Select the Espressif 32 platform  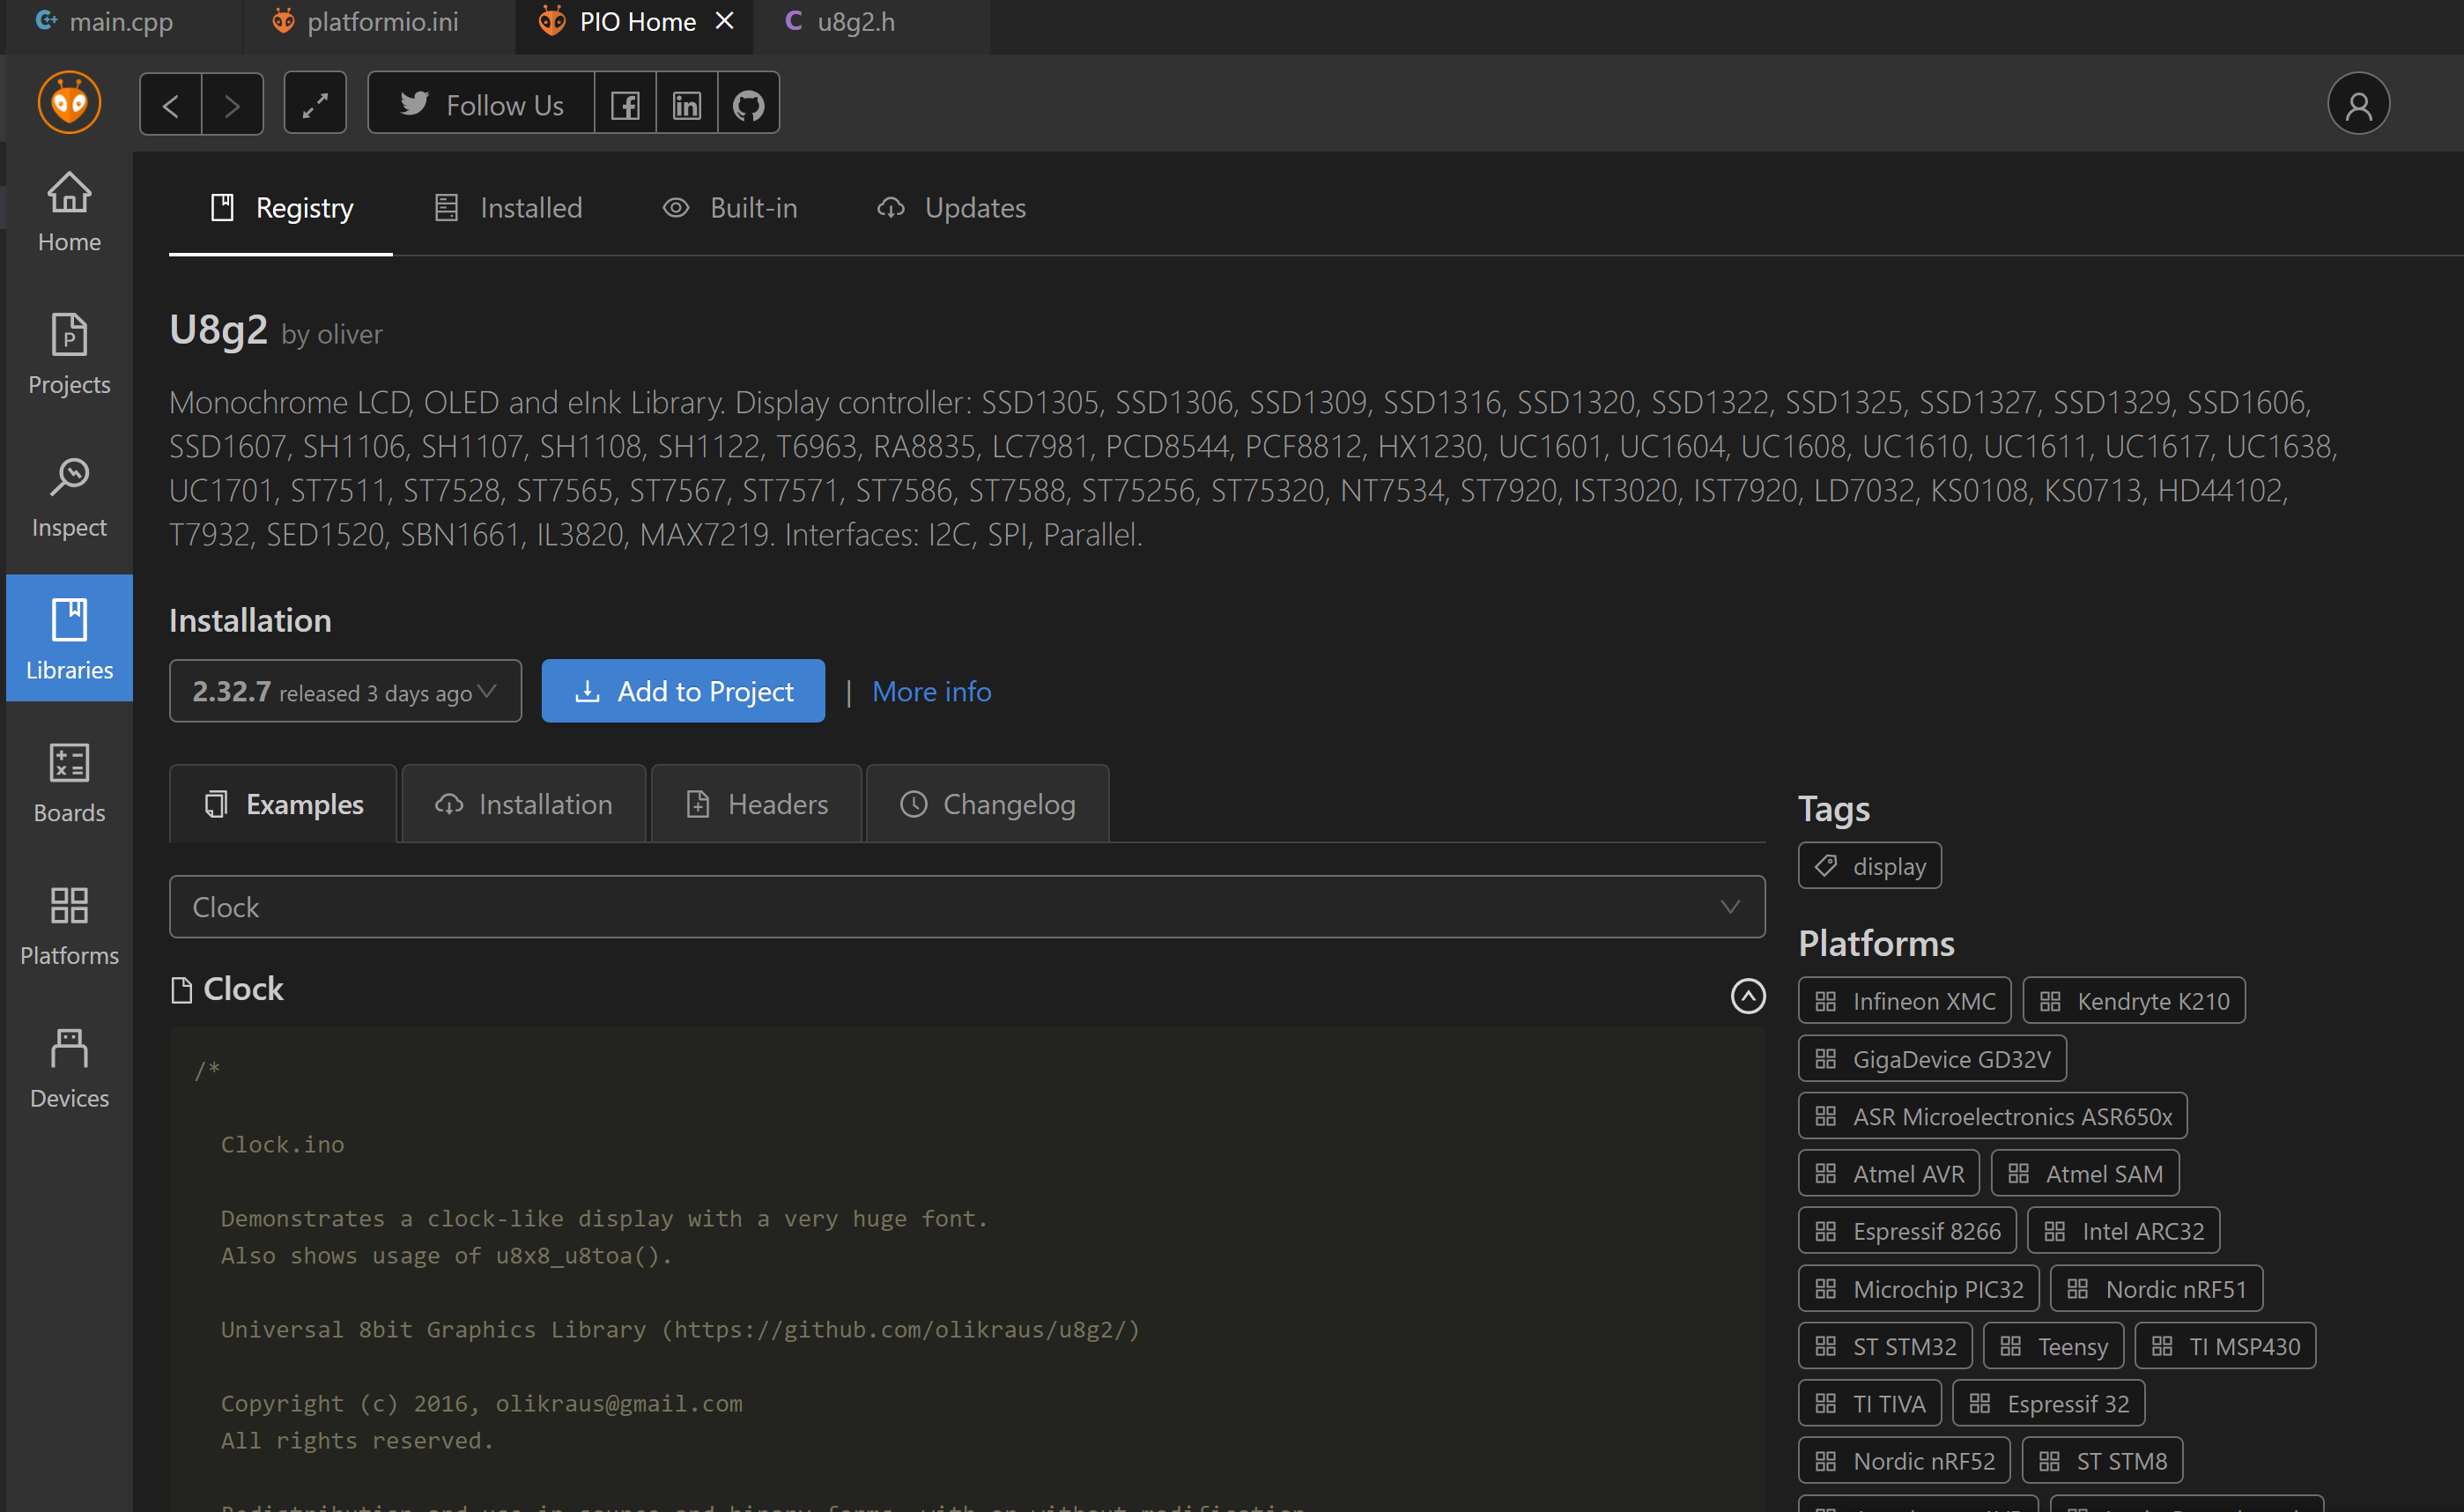(x=2048, y=1404)
